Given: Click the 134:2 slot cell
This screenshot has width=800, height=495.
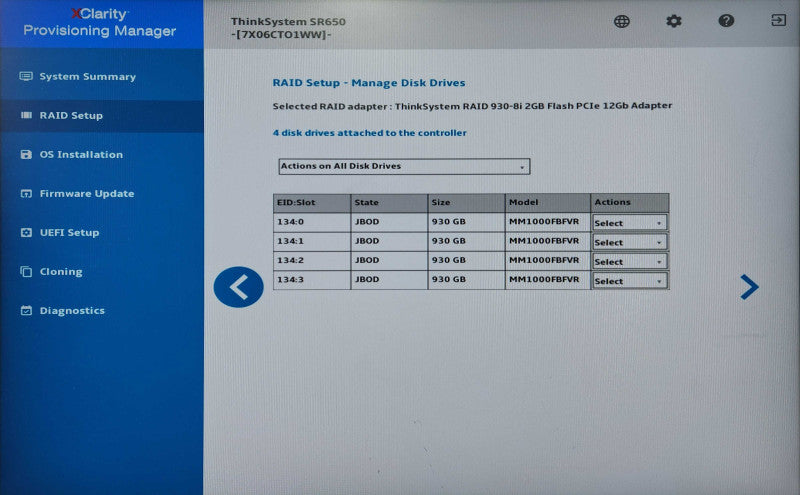Looking at the screenshot, I should click(x=312, y=260).
